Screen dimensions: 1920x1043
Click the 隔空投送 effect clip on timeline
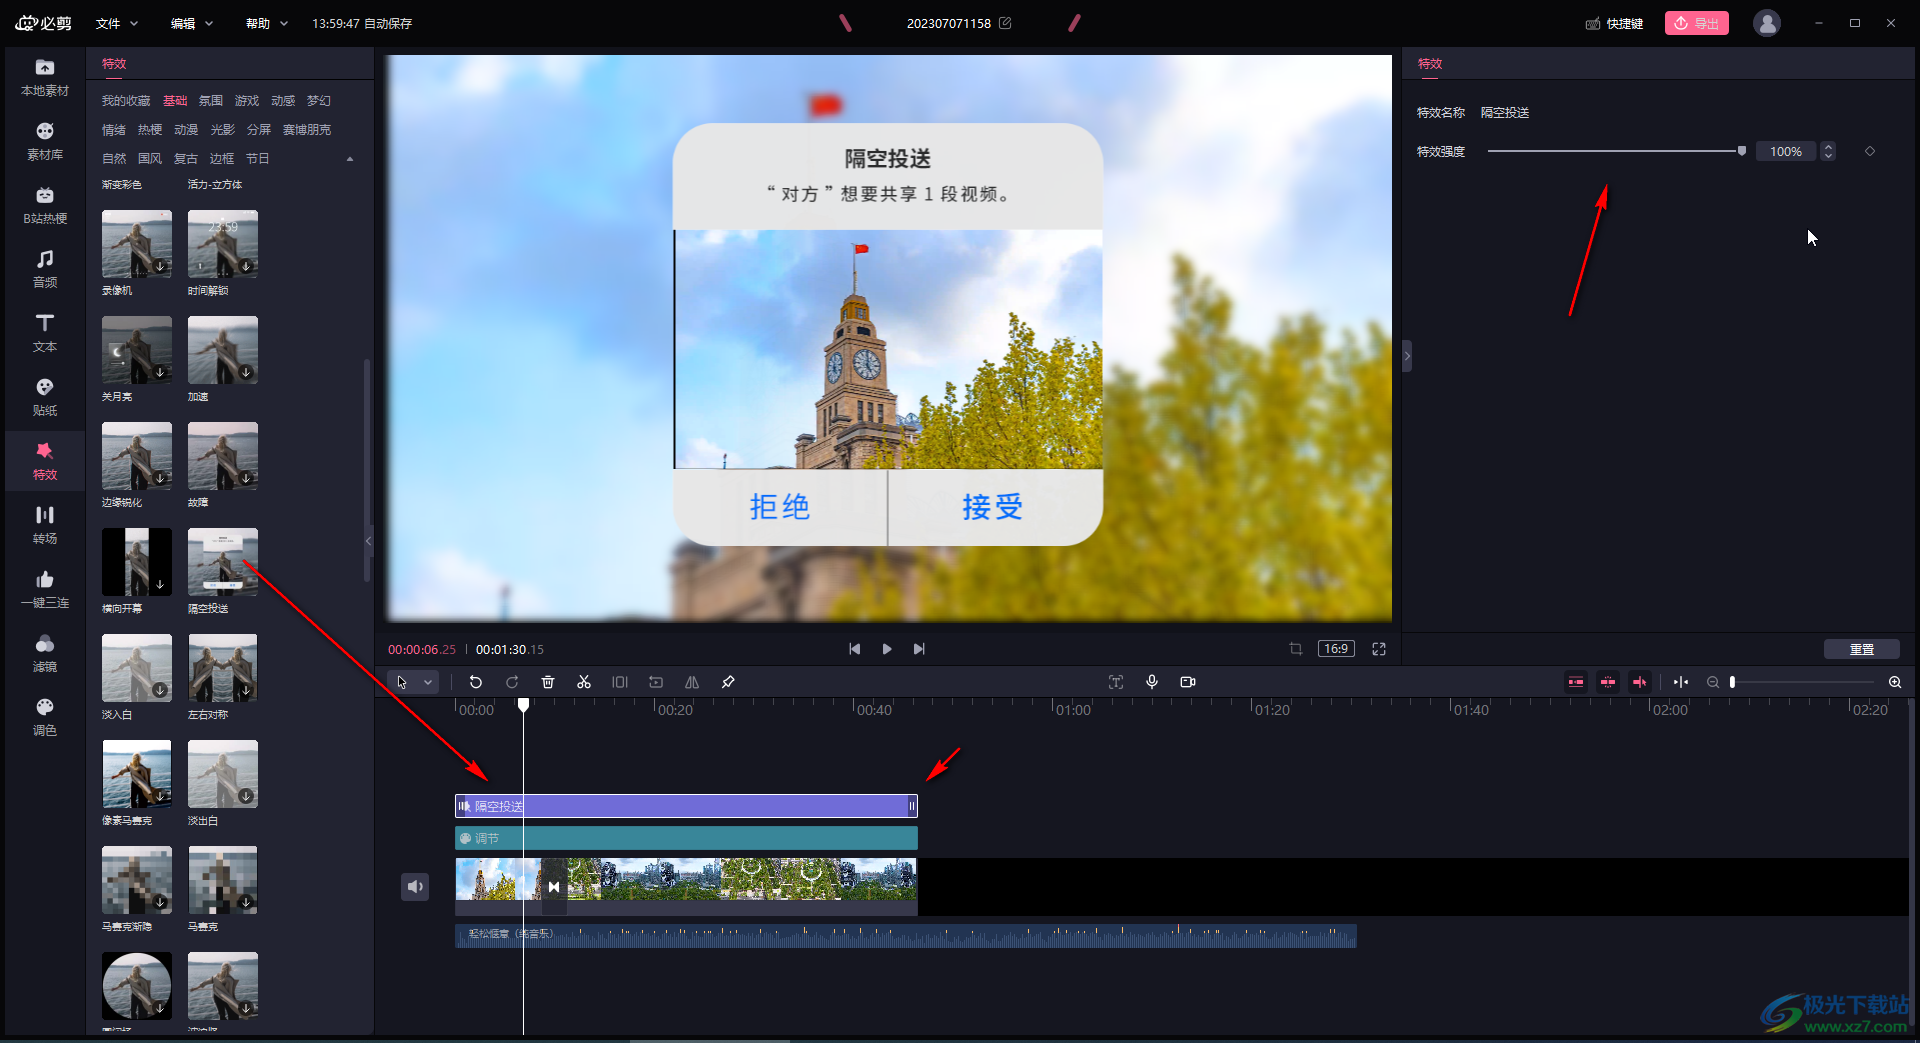click(686, 806)
